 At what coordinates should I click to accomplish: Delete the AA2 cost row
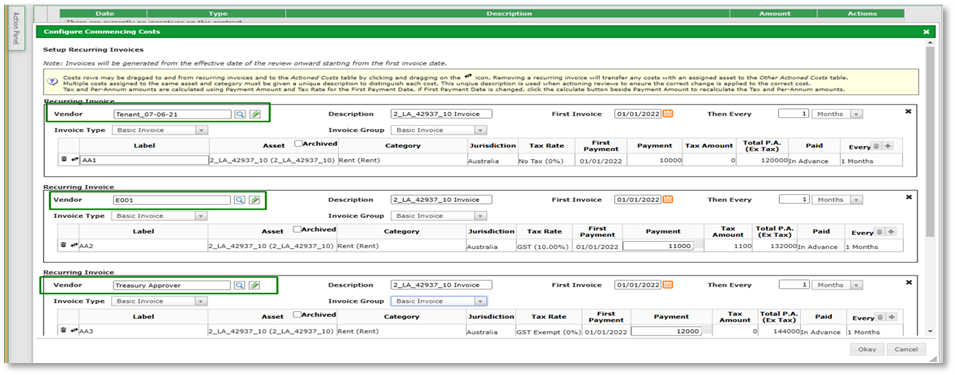coord(63,245)
